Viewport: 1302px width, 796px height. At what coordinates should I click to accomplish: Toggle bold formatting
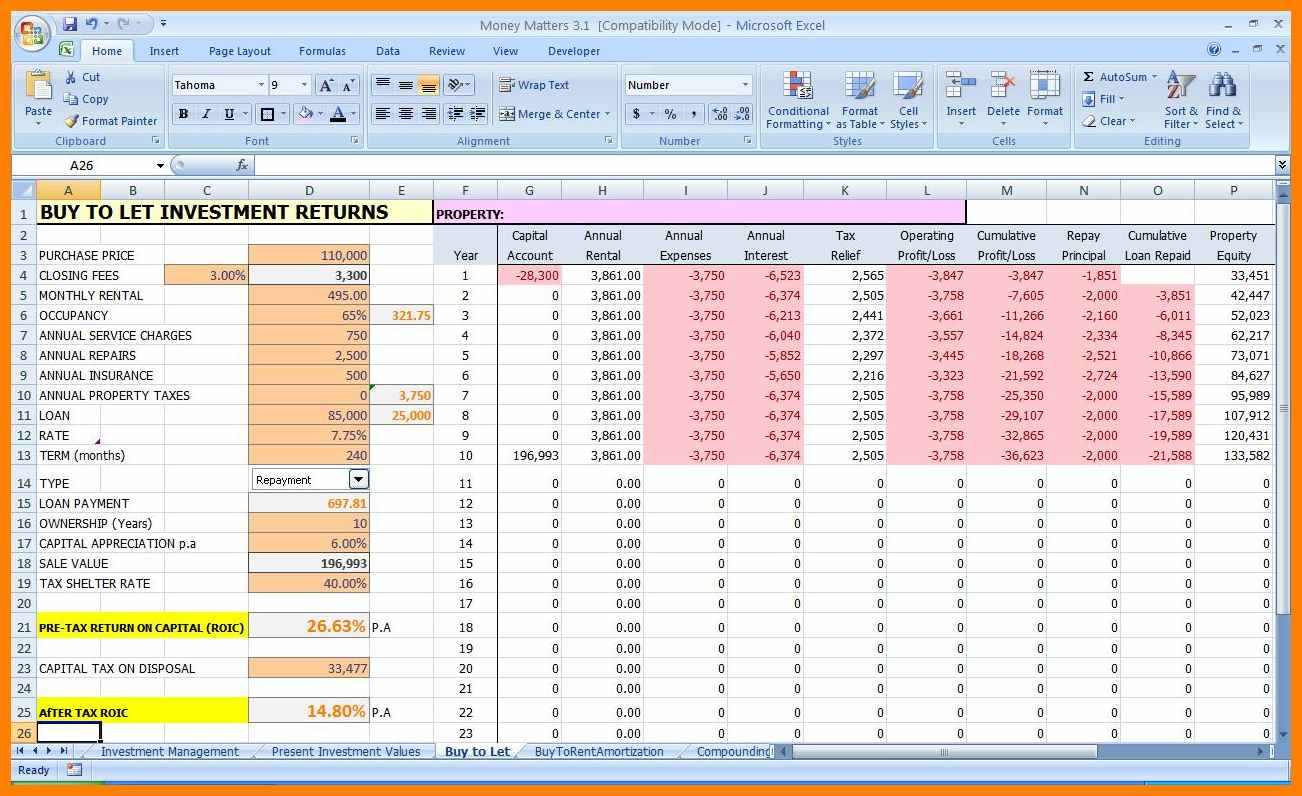tap(183, 114)
